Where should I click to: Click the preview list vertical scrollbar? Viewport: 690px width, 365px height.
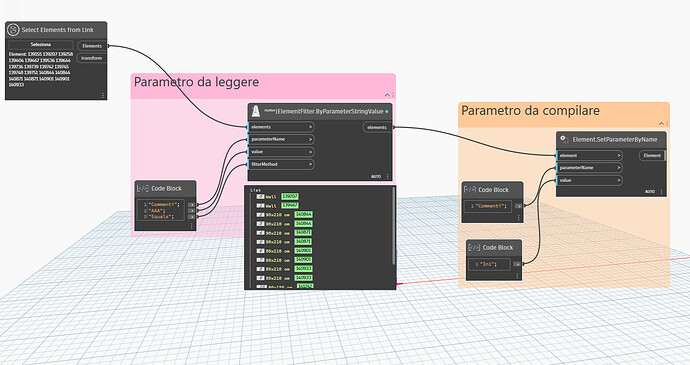[394, 226]
